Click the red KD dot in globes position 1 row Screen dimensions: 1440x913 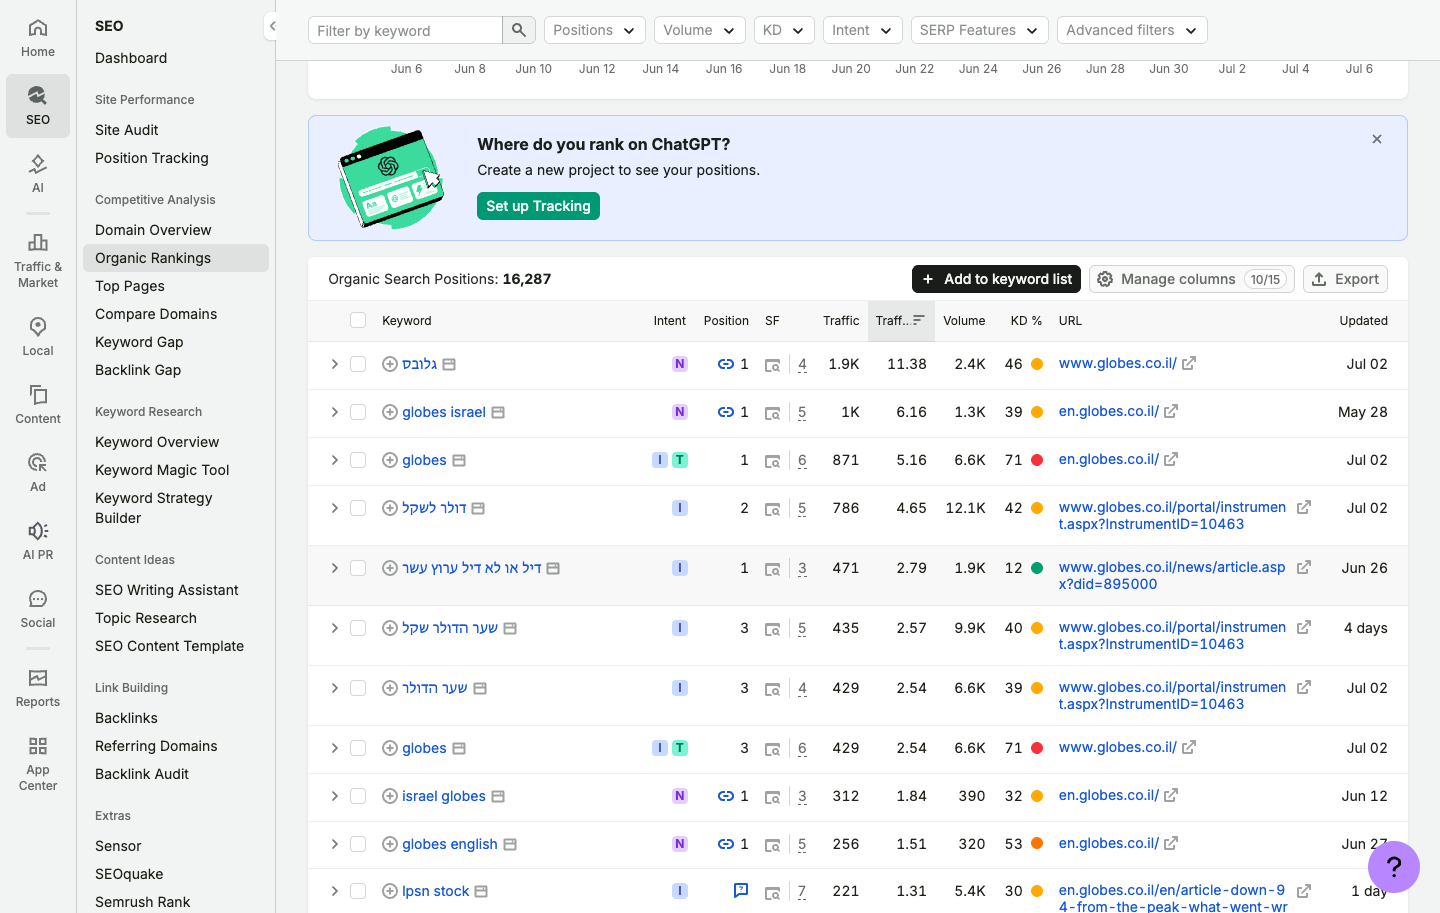tap(1037, 460)
